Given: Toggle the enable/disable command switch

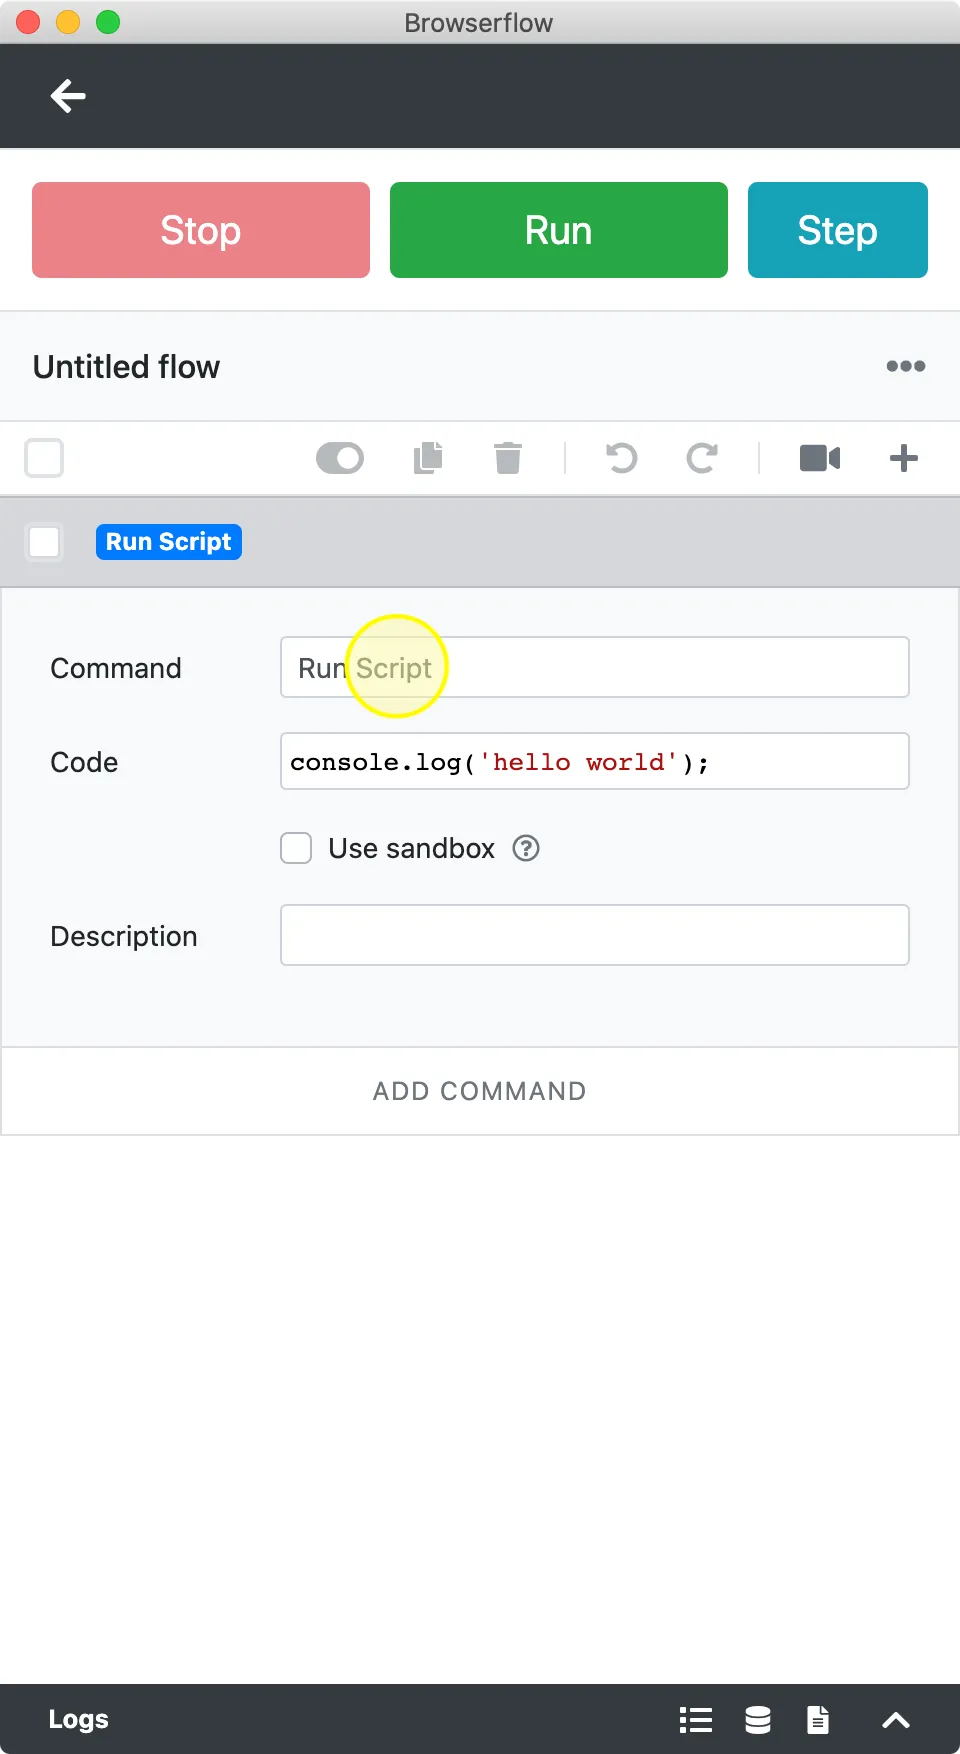Looking at the screenshot, I should point(340,458).
